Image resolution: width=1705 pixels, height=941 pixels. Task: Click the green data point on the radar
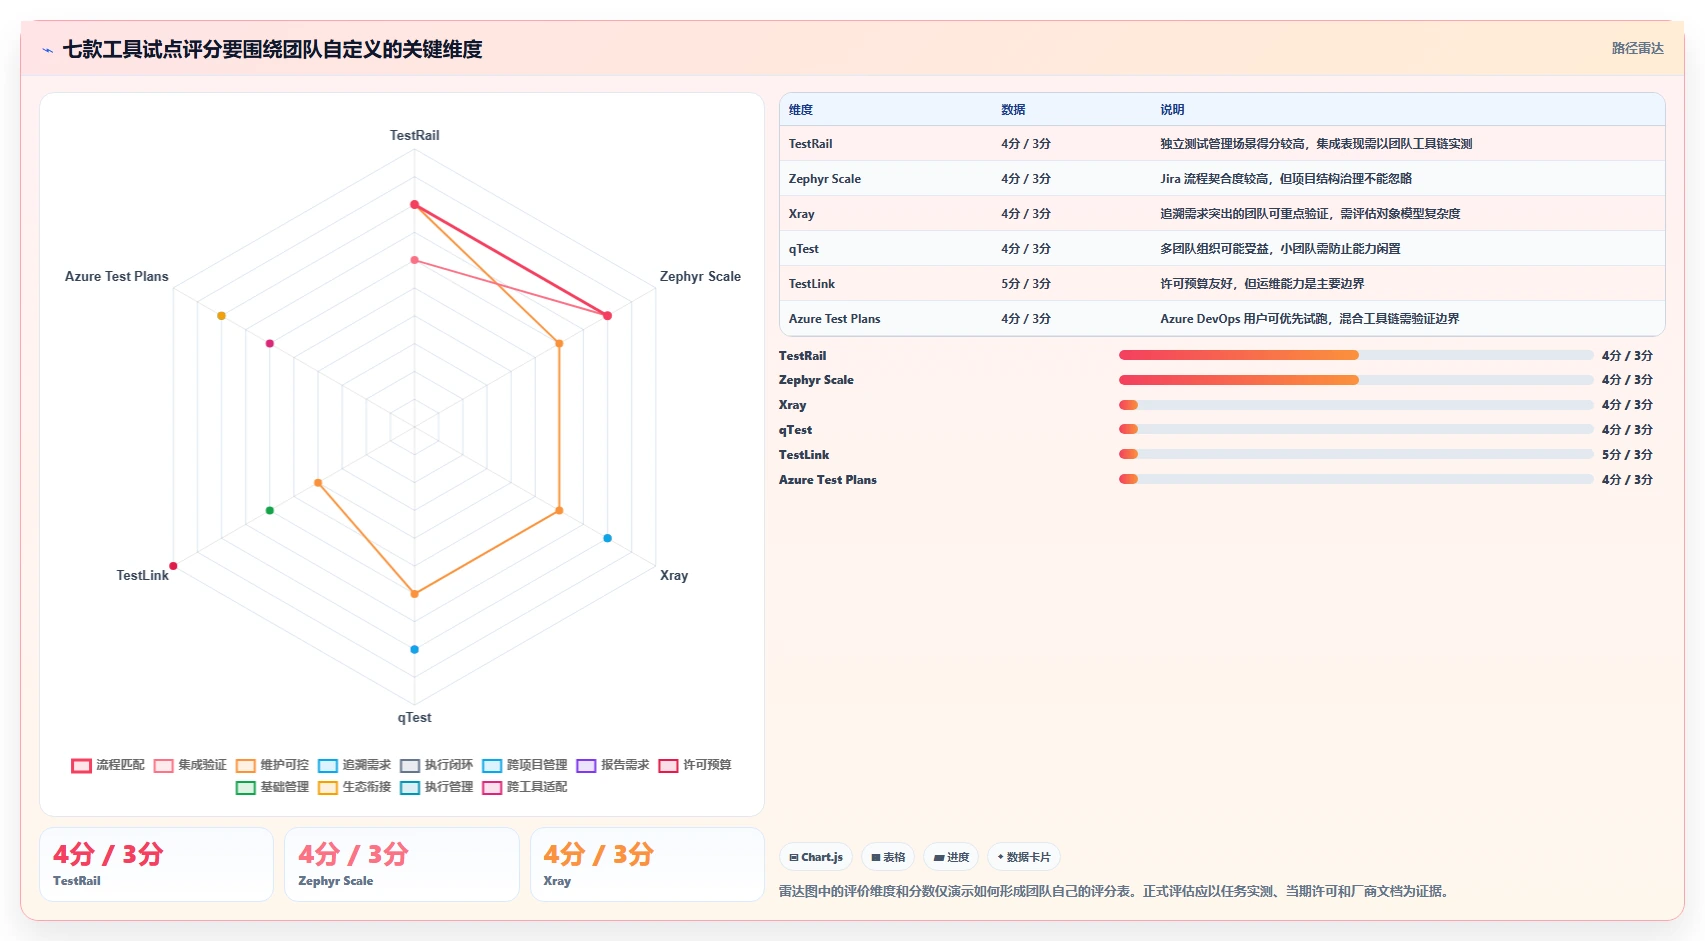point(269,510)
